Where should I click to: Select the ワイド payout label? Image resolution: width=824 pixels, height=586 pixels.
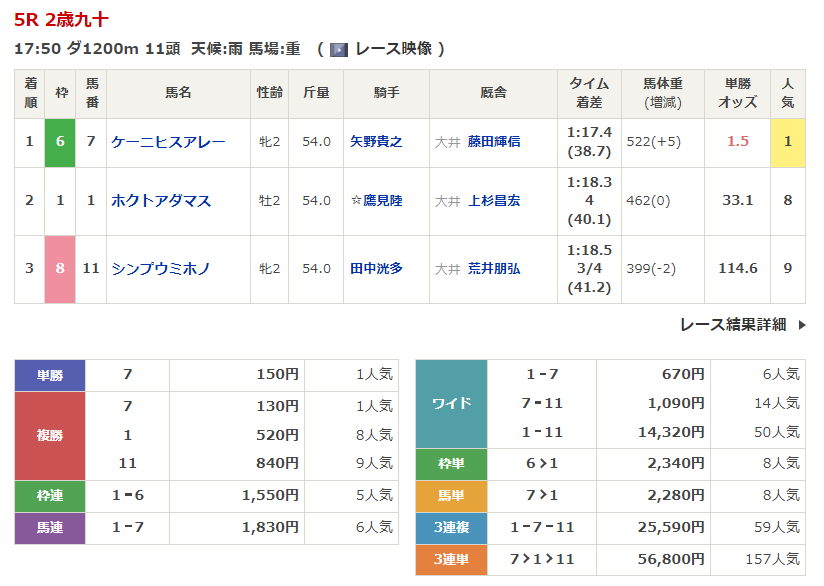click(x=451, y=403)
